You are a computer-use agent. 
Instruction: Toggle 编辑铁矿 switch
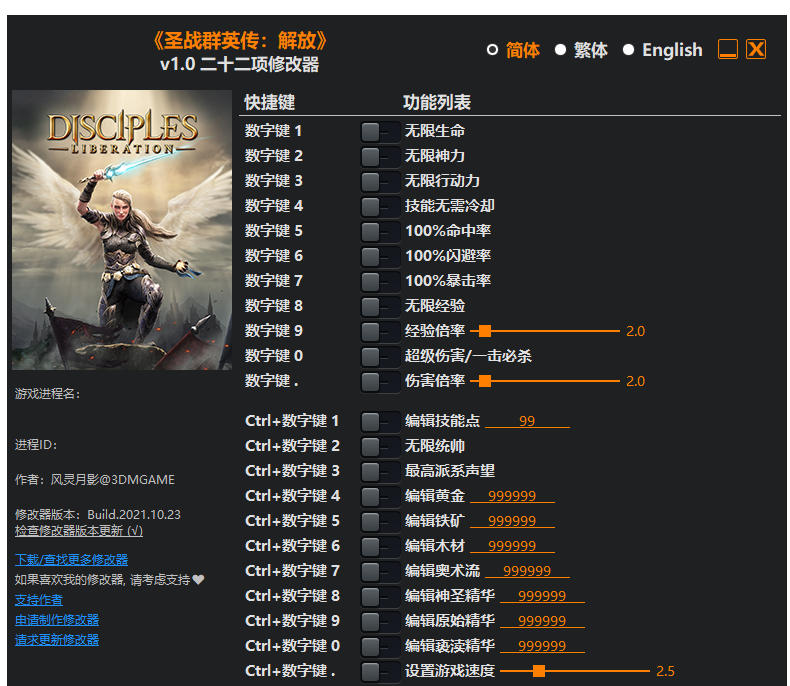[380, 522]
